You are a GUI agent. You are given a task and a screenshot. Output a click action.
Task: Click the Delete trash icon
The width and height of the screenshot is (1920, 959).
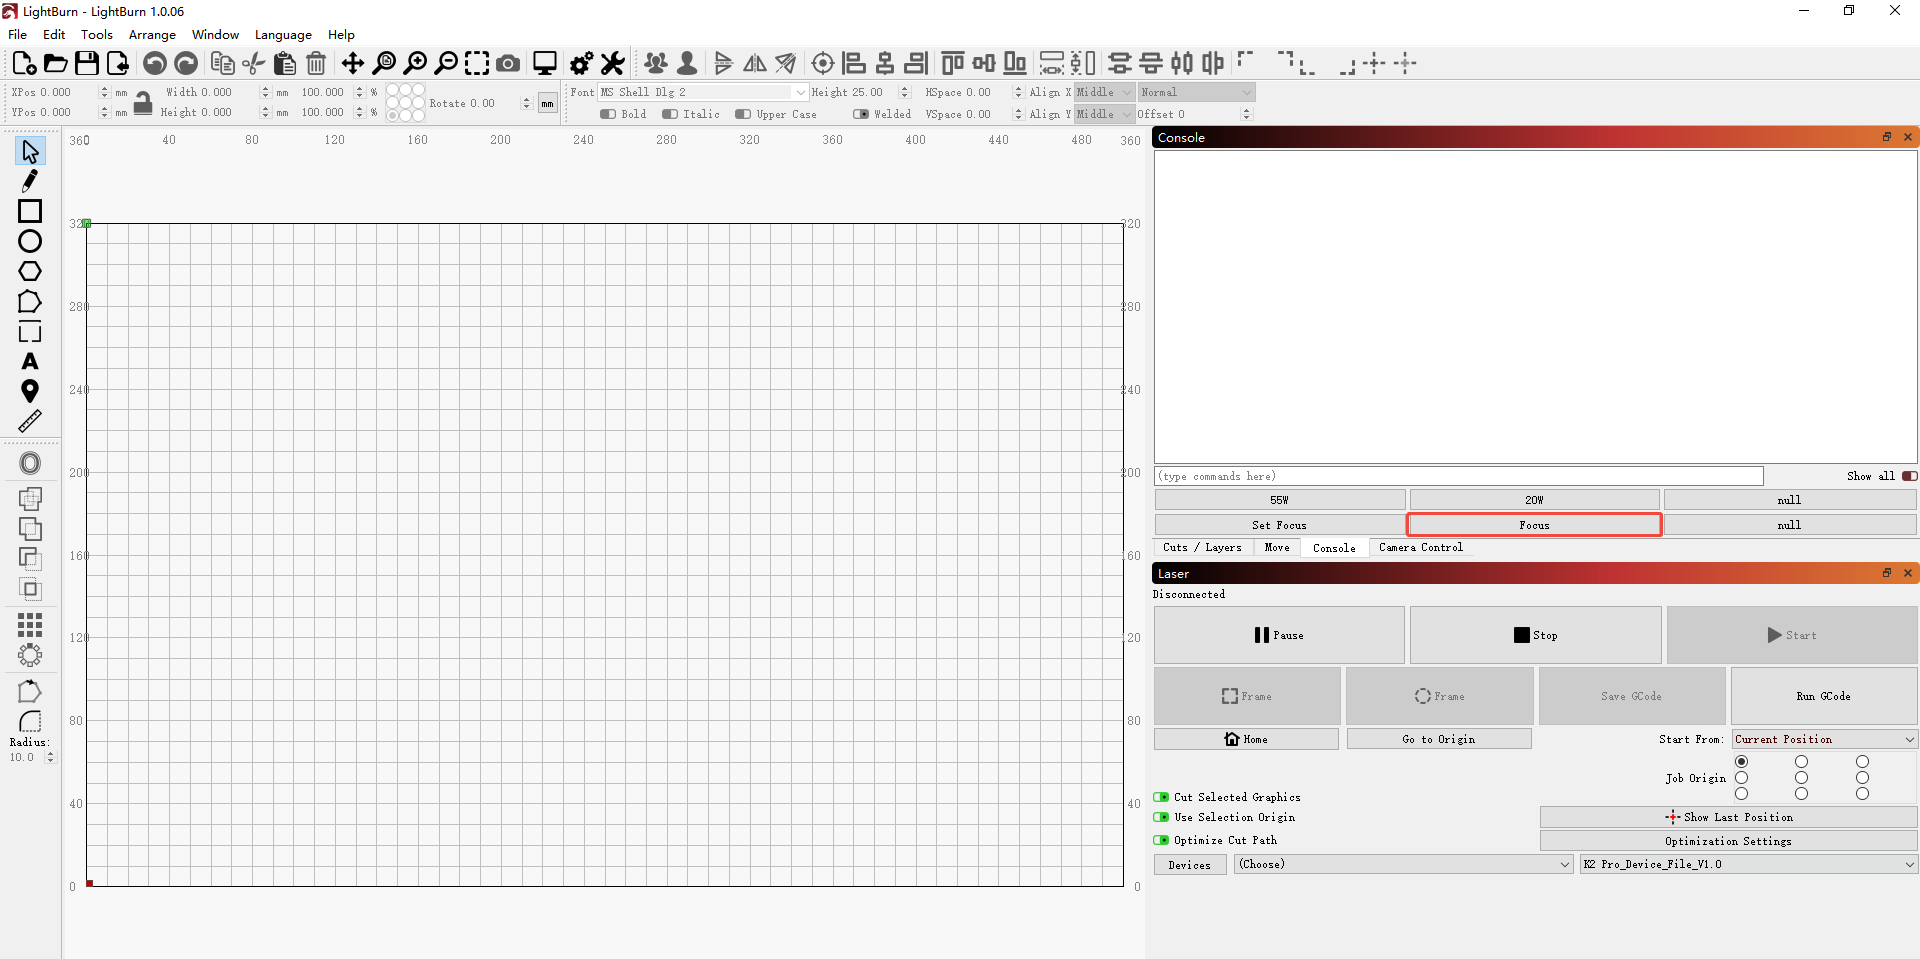click(x=316, y=64)
